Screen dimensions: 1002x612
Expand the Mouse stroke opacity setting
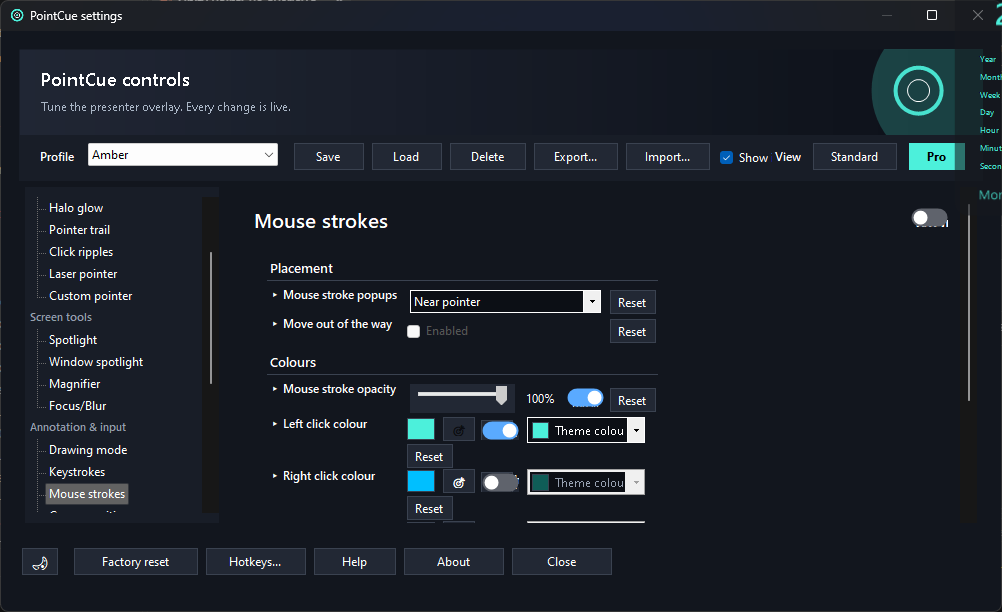pos(275,389)
